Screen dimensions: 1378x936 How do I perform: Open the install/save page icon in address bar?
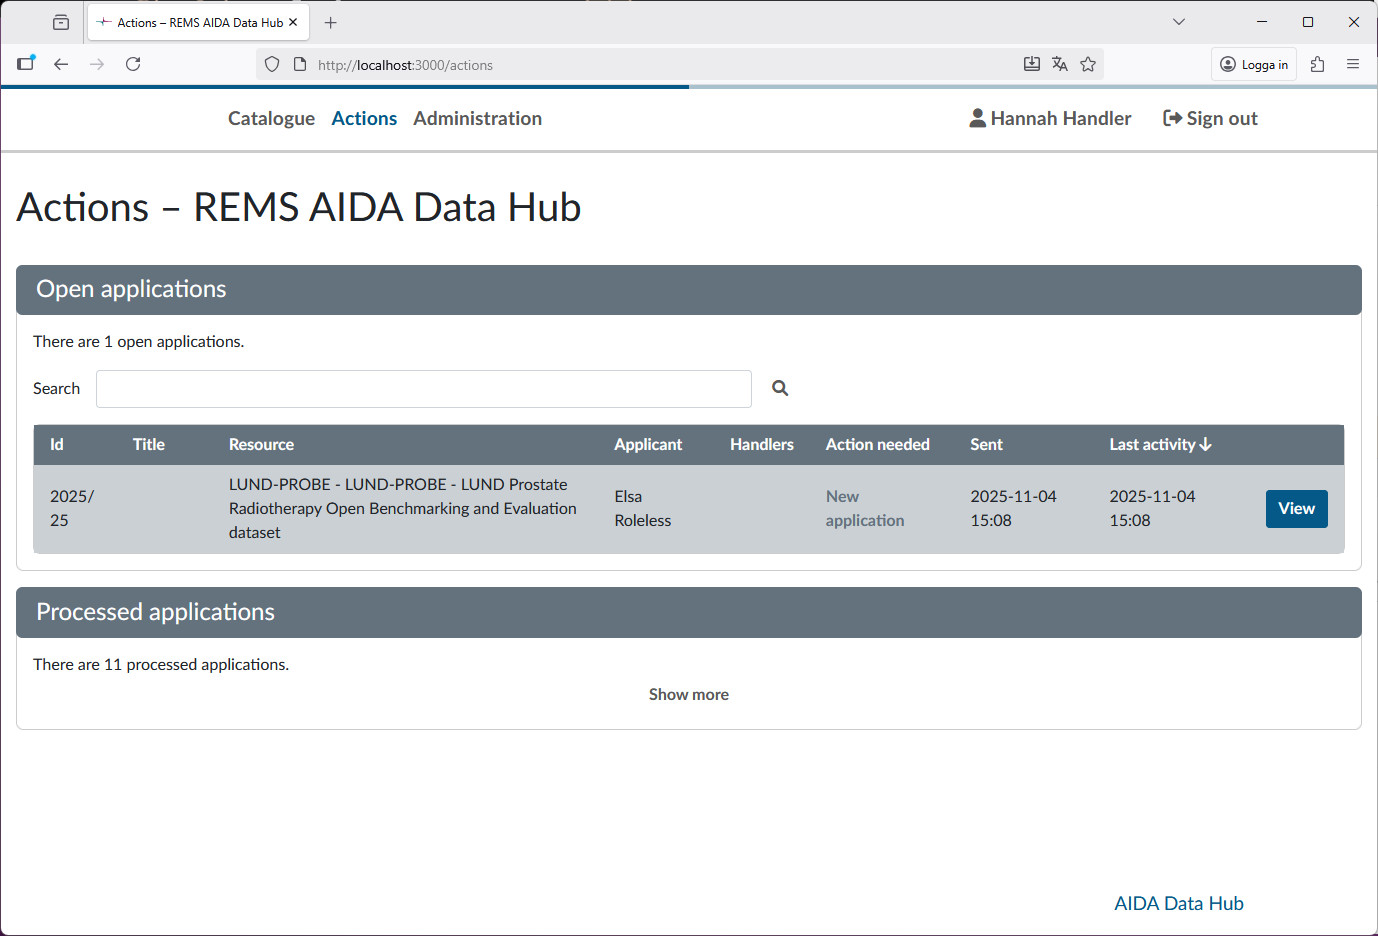1032,64
